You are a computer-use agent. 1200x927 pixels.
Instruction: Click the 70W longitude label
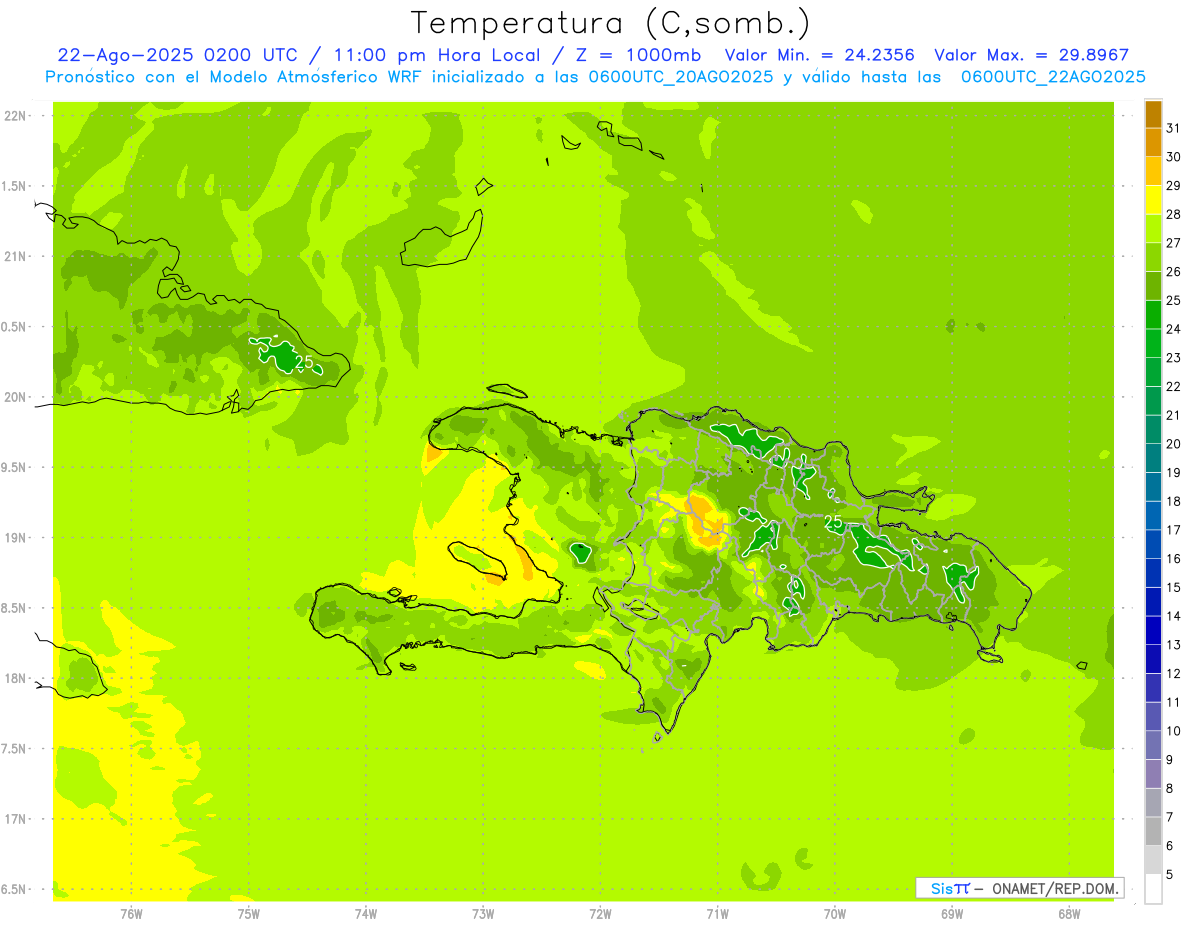[835, 913]
